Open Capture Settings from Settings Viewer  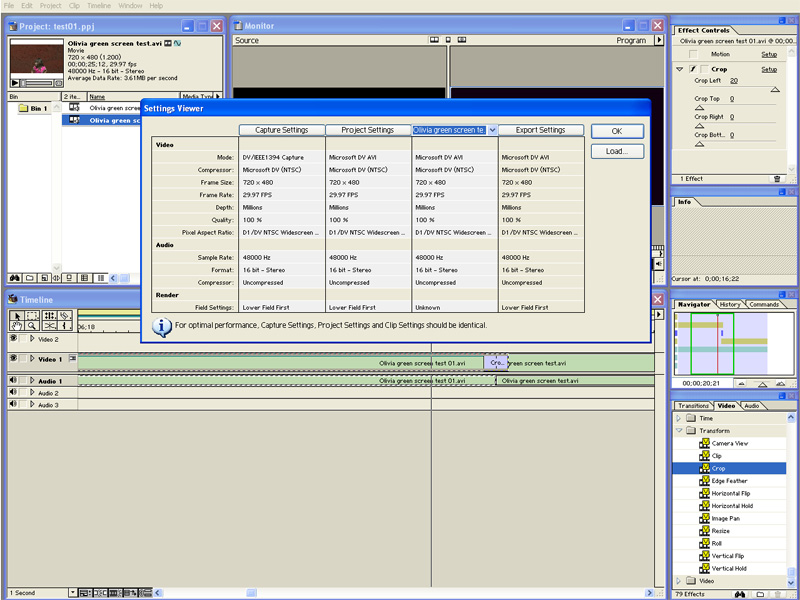(x=282, y=130)
